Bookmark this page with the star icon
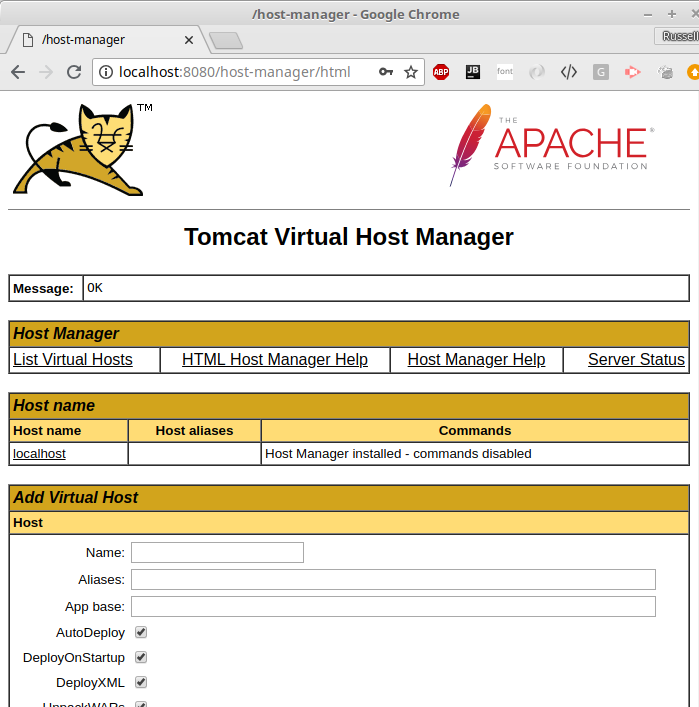The width and height of the screenshot is (699, 707). tap(410, 72)
